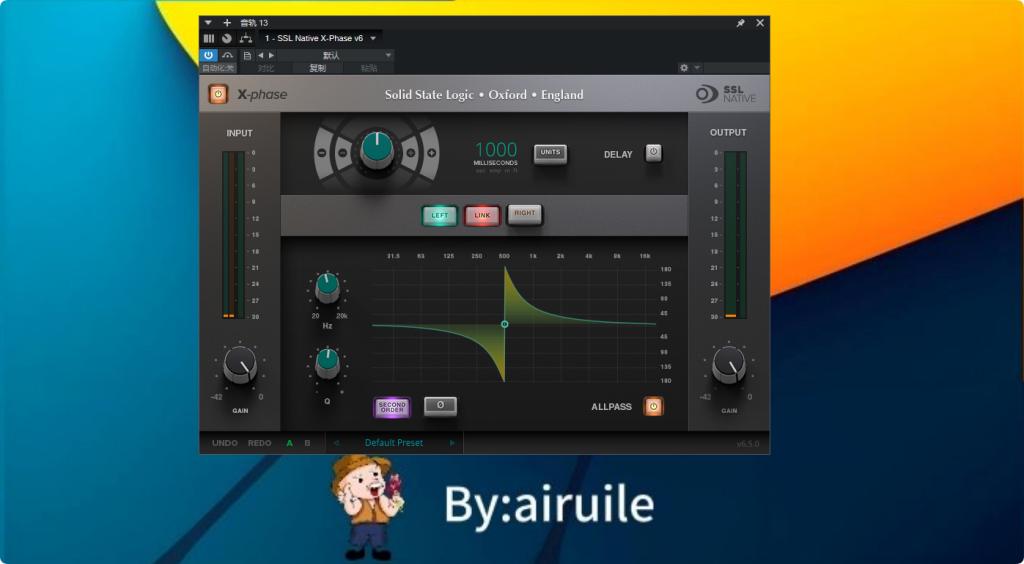
Task: Click the INPUT level meter
Action: click(x=233, y=235)
